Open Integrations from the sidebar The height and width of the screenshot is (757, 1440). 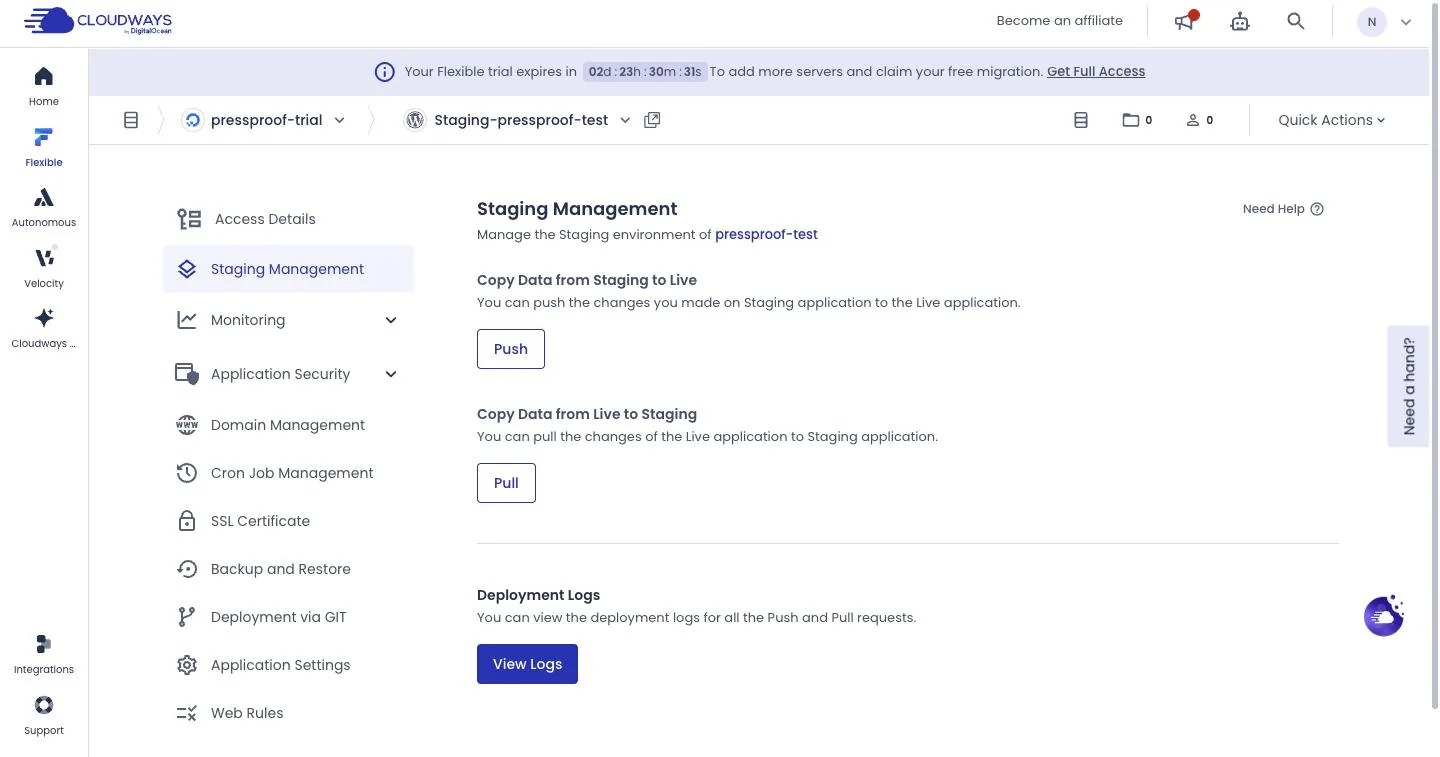44,655
